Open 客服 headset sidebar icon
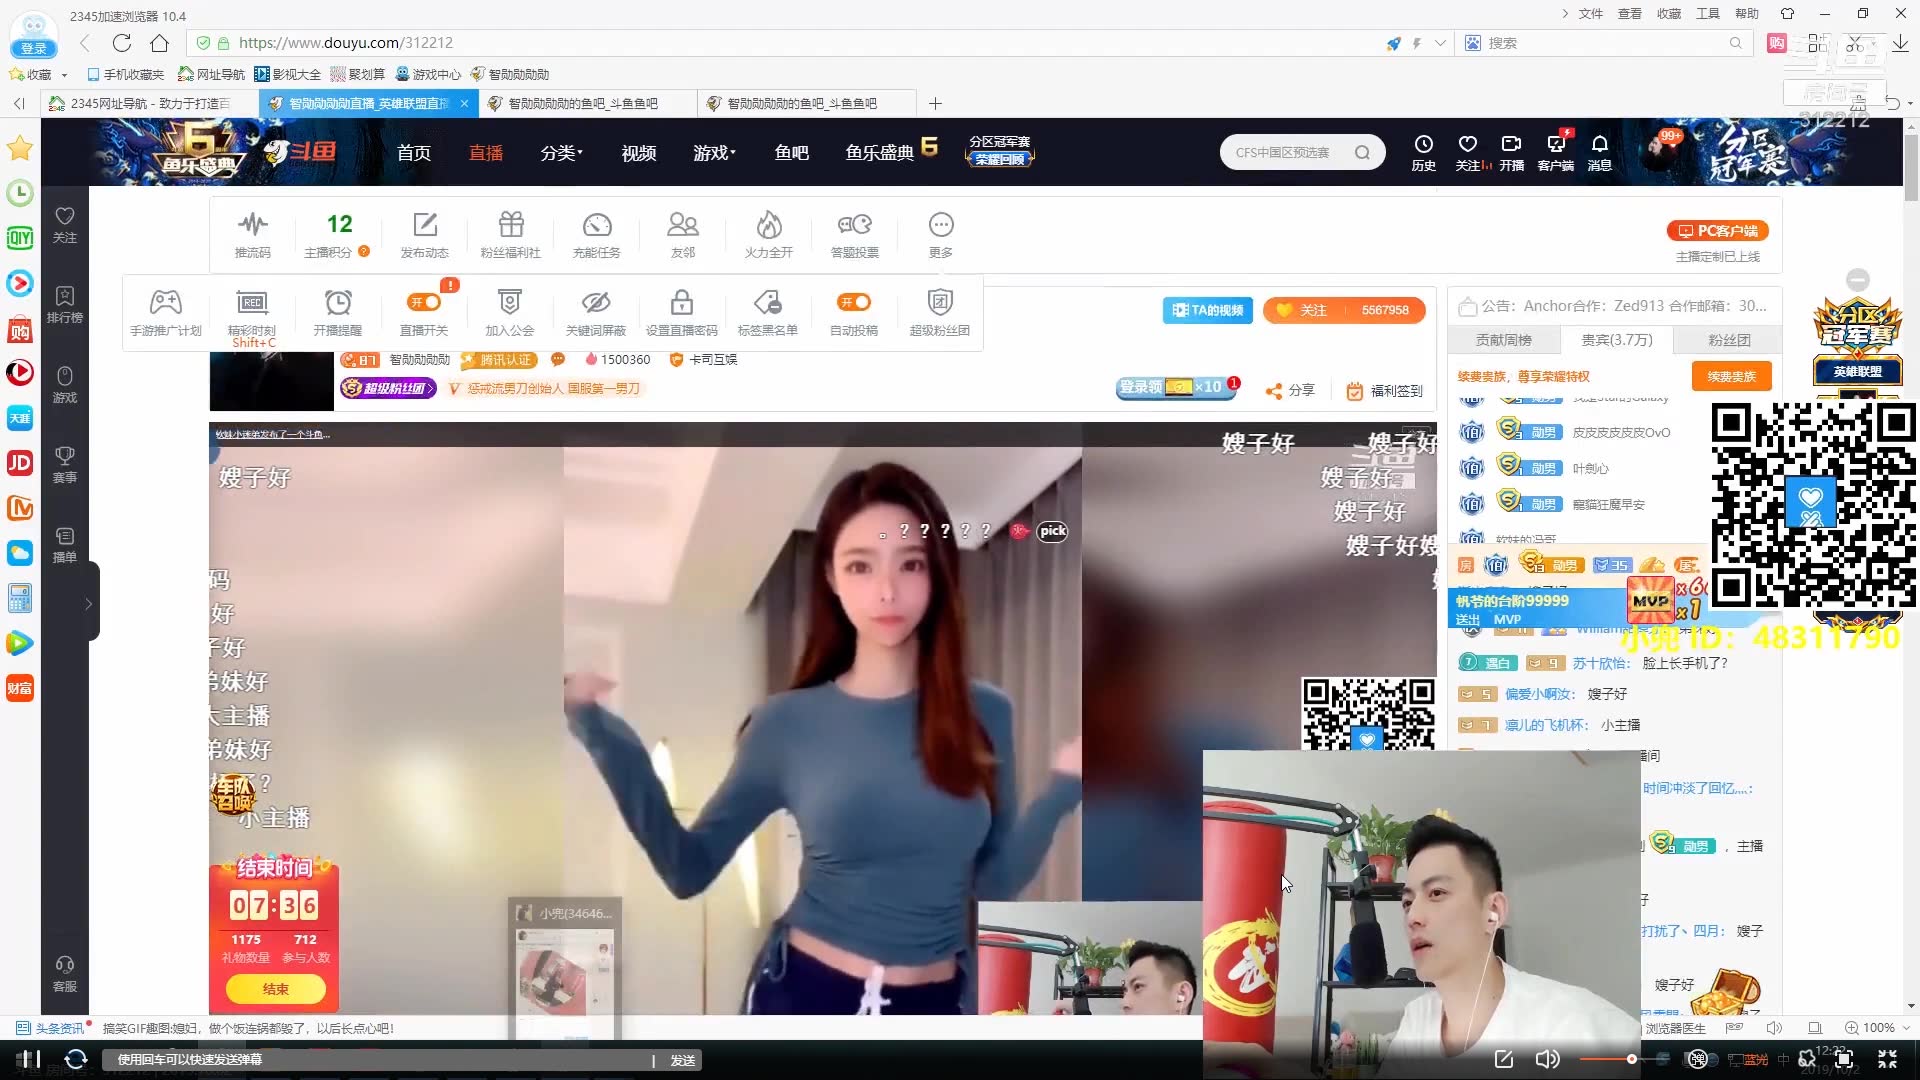The height and width of the screenshot is (1080, 1920). pos(65,973)
